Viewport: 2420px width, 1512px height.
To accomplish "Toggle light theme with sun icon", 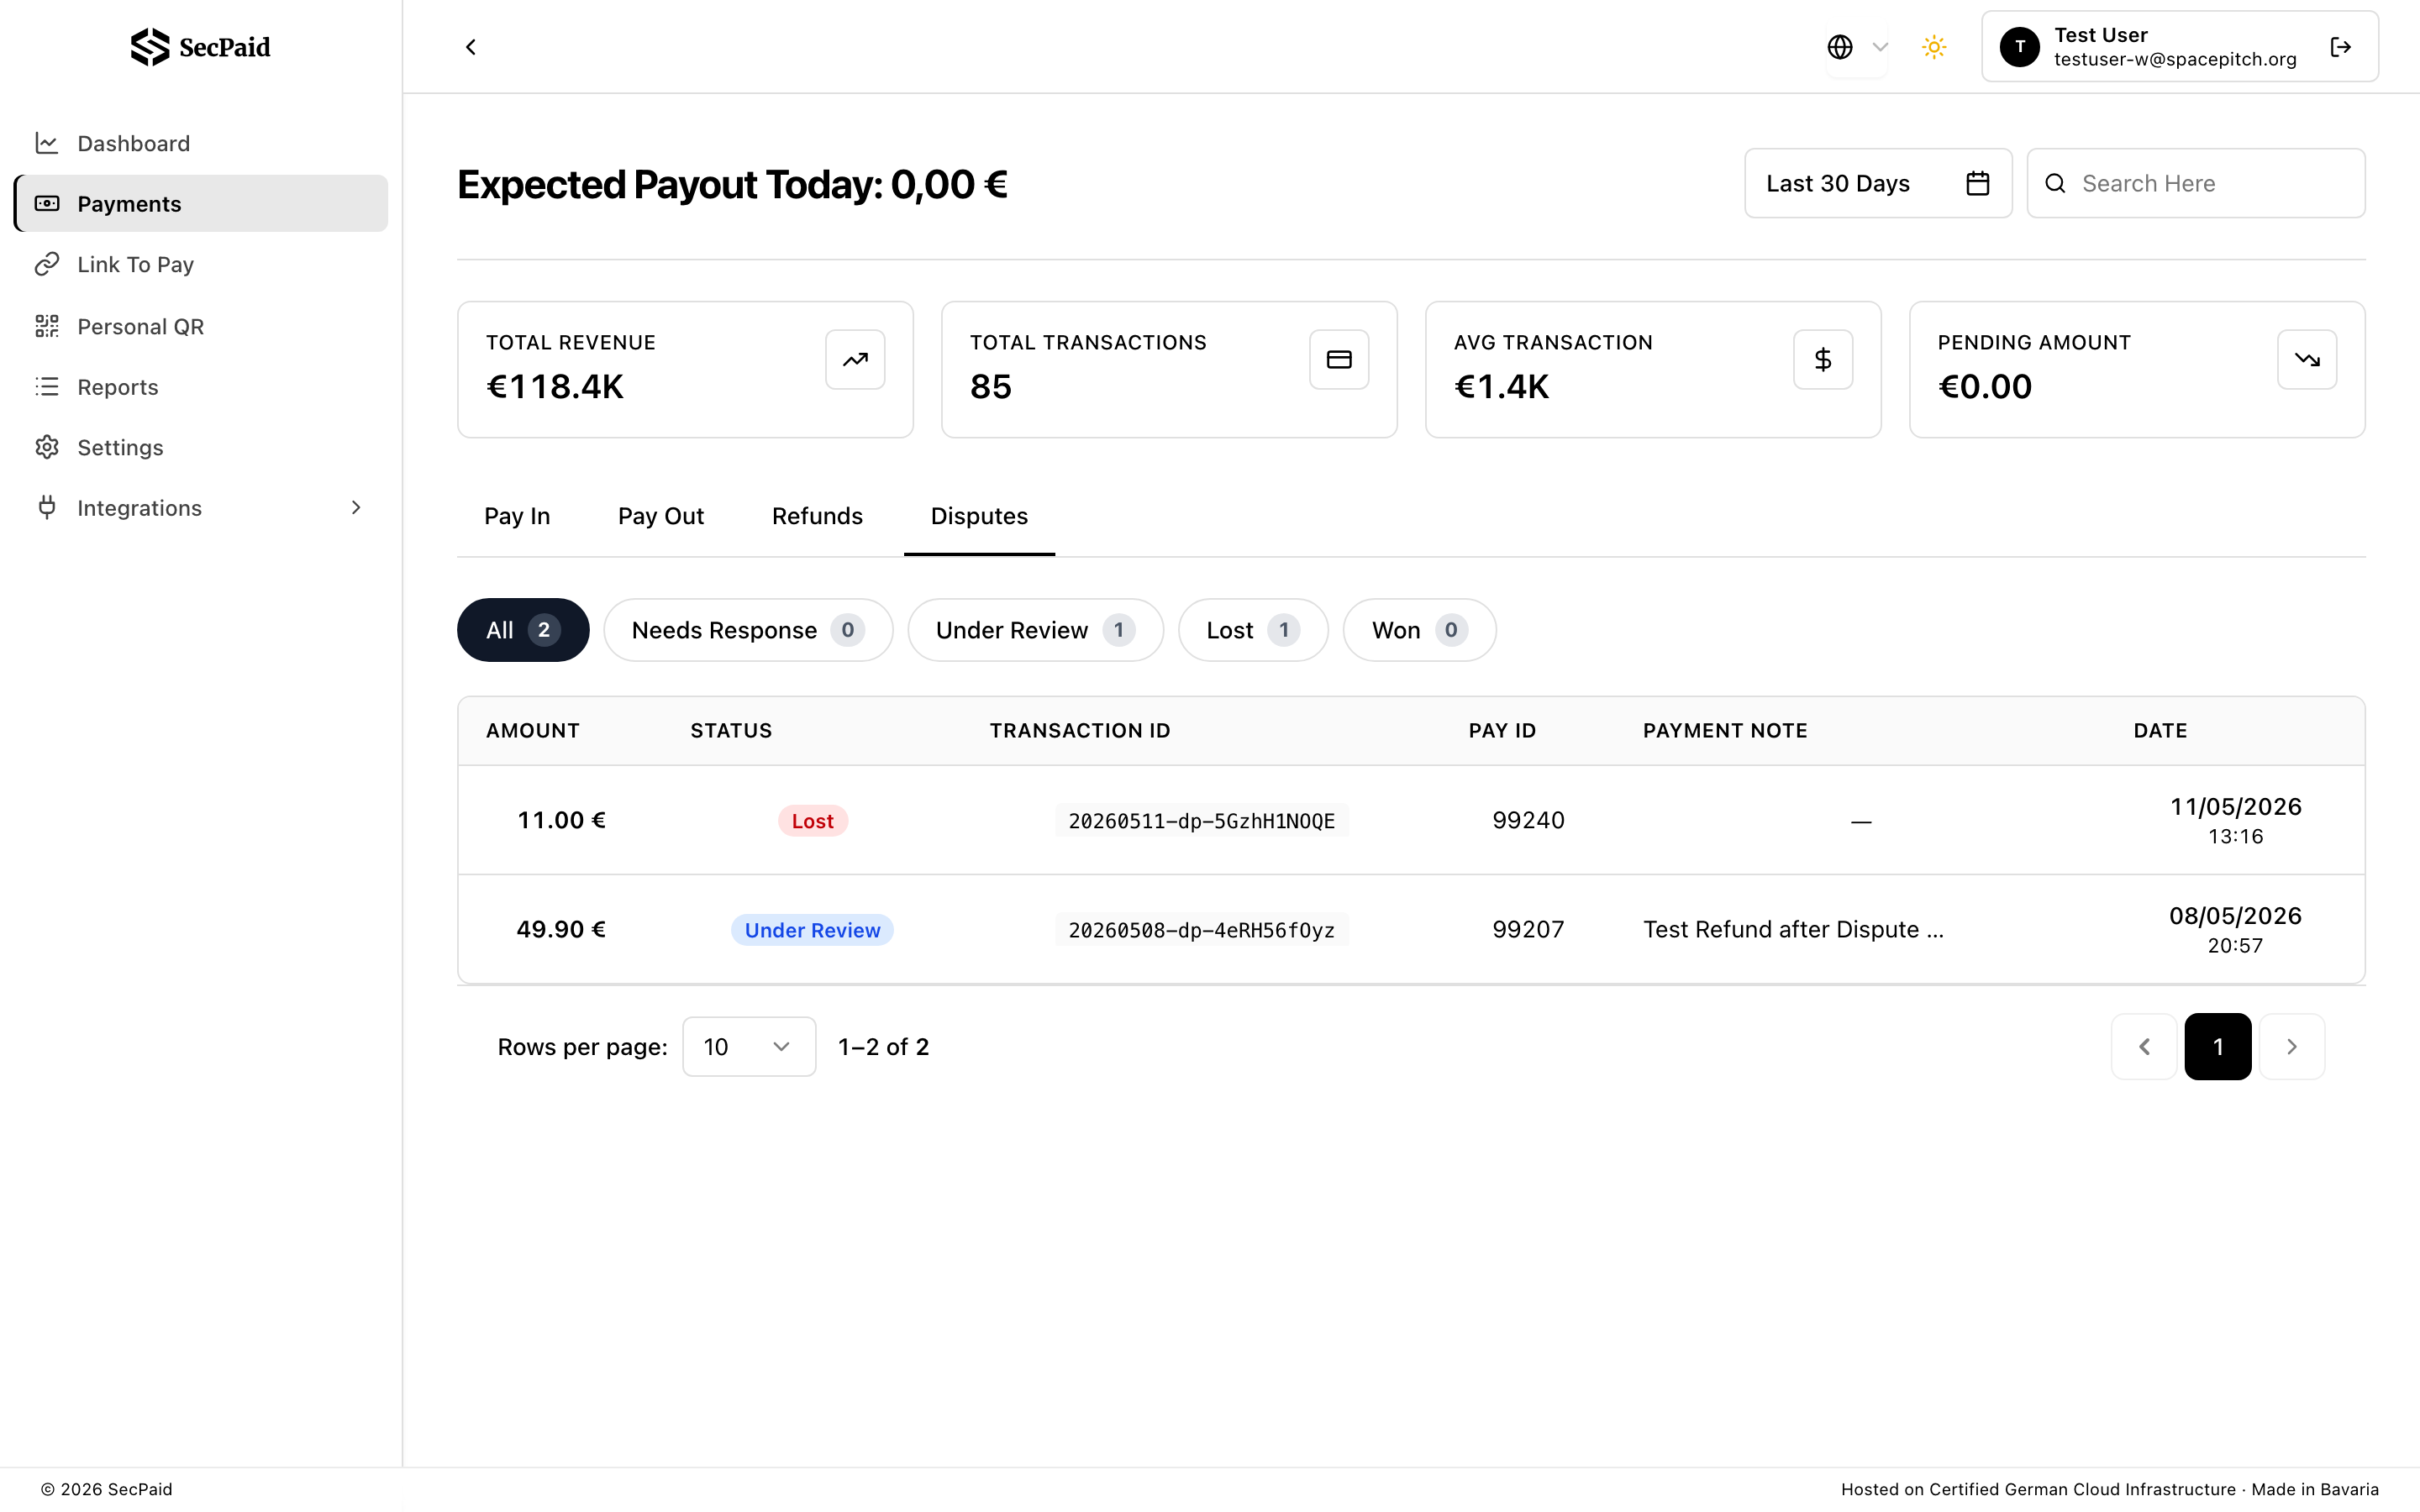I will pyautogui.click(x=1934, y=47).
